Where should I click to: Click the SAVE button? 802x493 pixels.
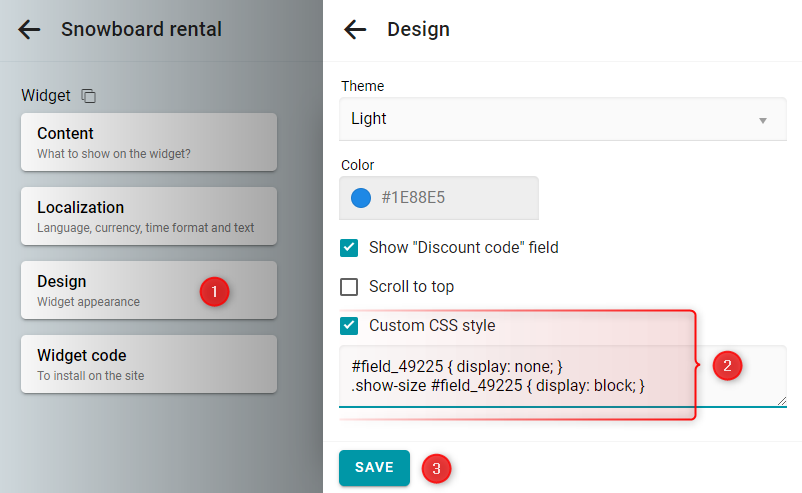click(374, 468)
